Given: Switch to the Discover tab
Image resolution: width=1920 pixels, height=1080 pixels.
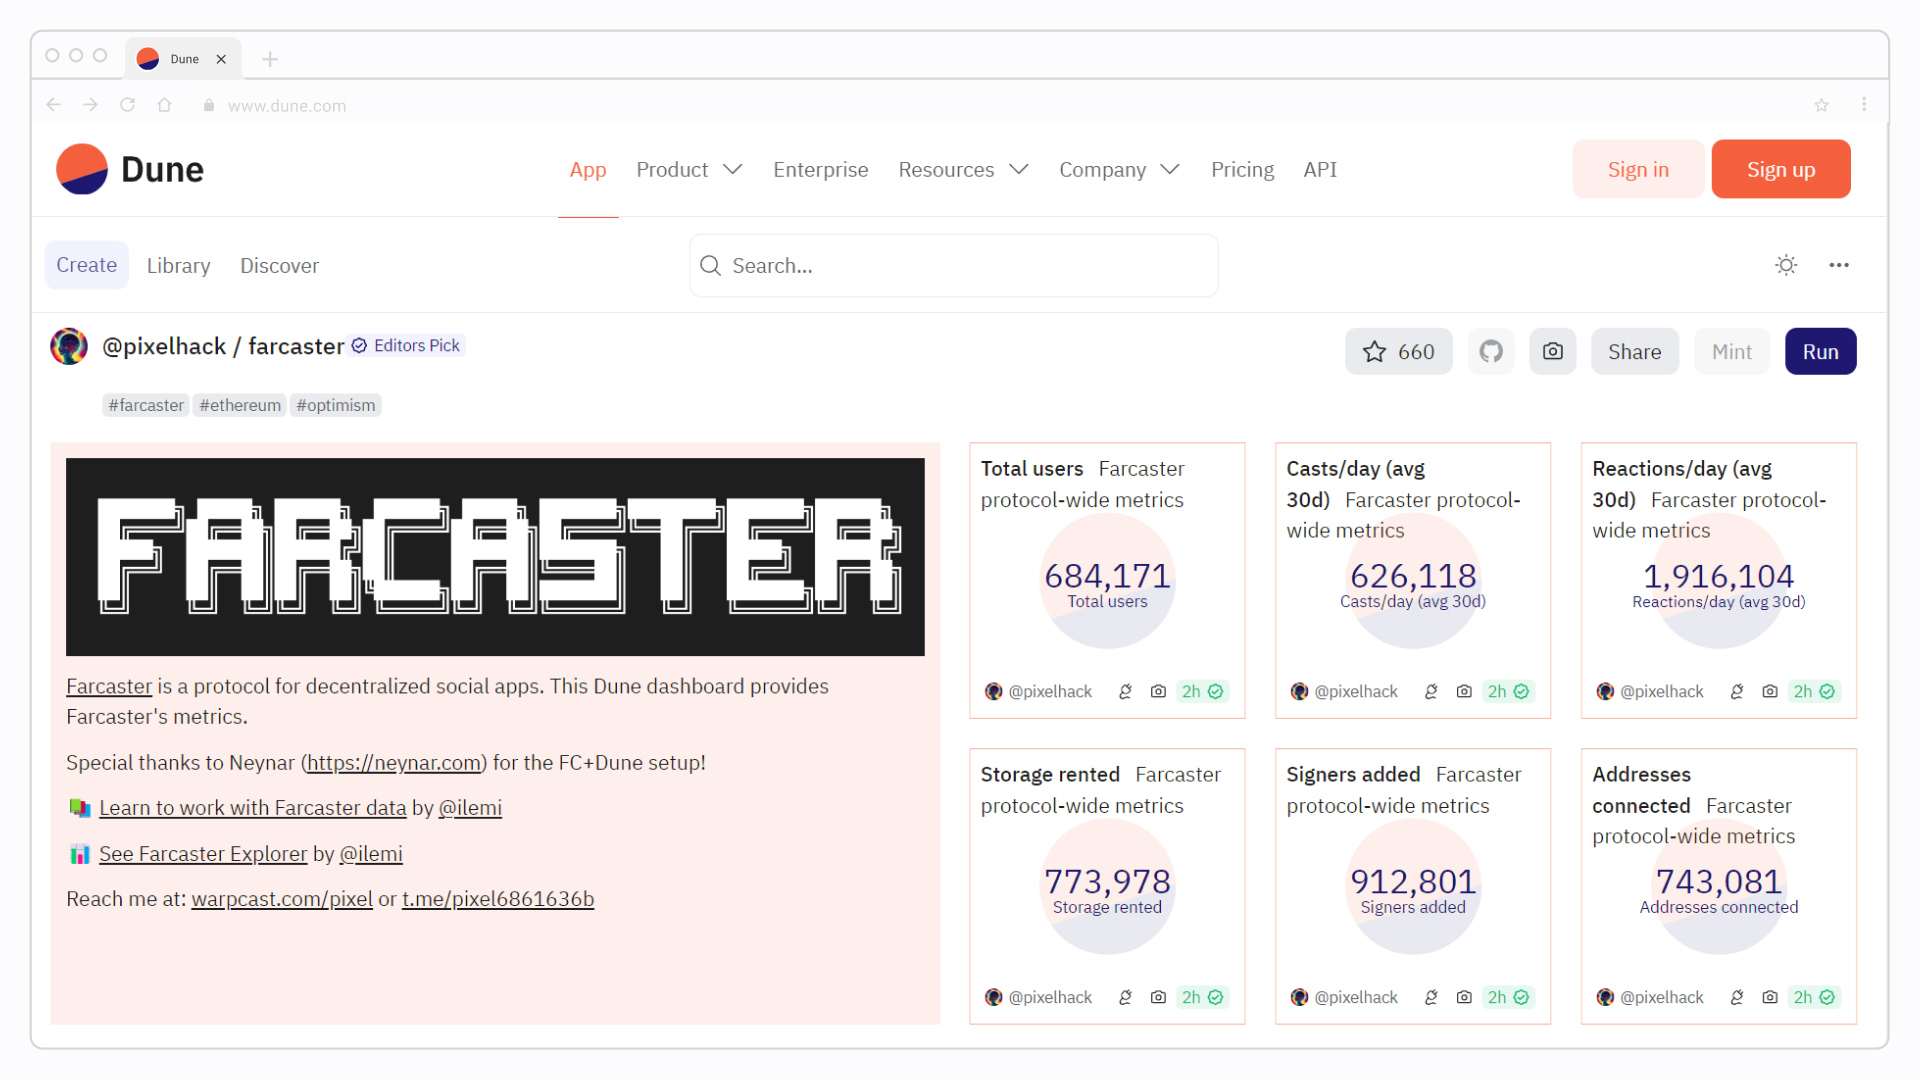Looking at the screenshot, I should pyautogui.click(x=279, y=266).
